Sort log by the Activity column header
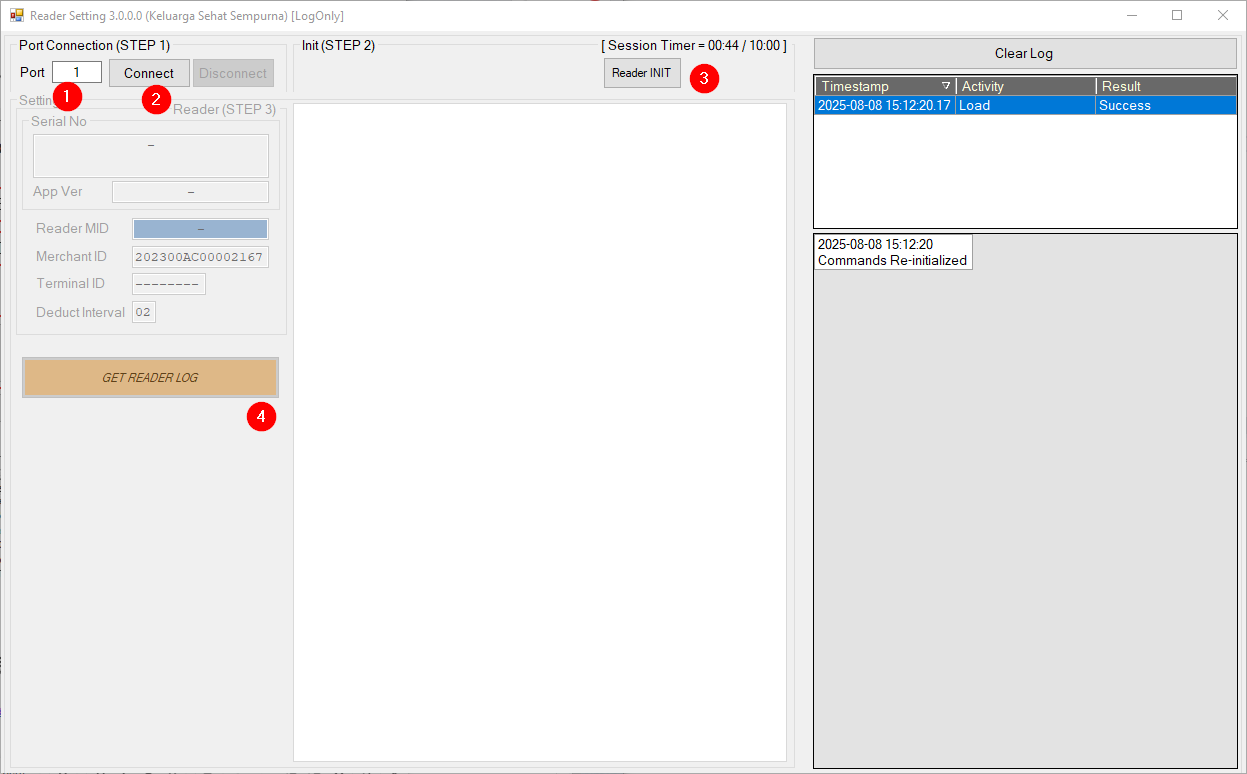This screenshot has height=774, width=1247. tap(1026, 86)
